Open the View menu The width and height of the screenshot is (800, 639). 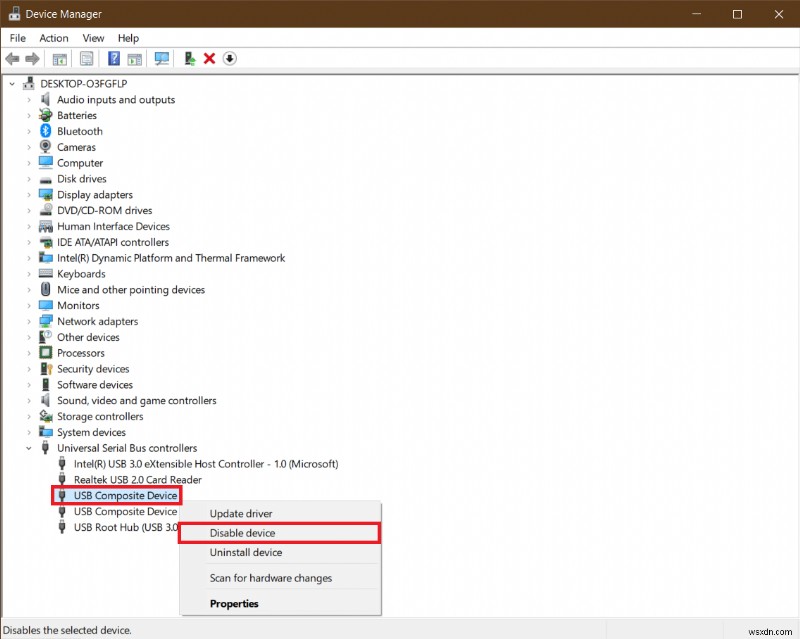point(93,38)
